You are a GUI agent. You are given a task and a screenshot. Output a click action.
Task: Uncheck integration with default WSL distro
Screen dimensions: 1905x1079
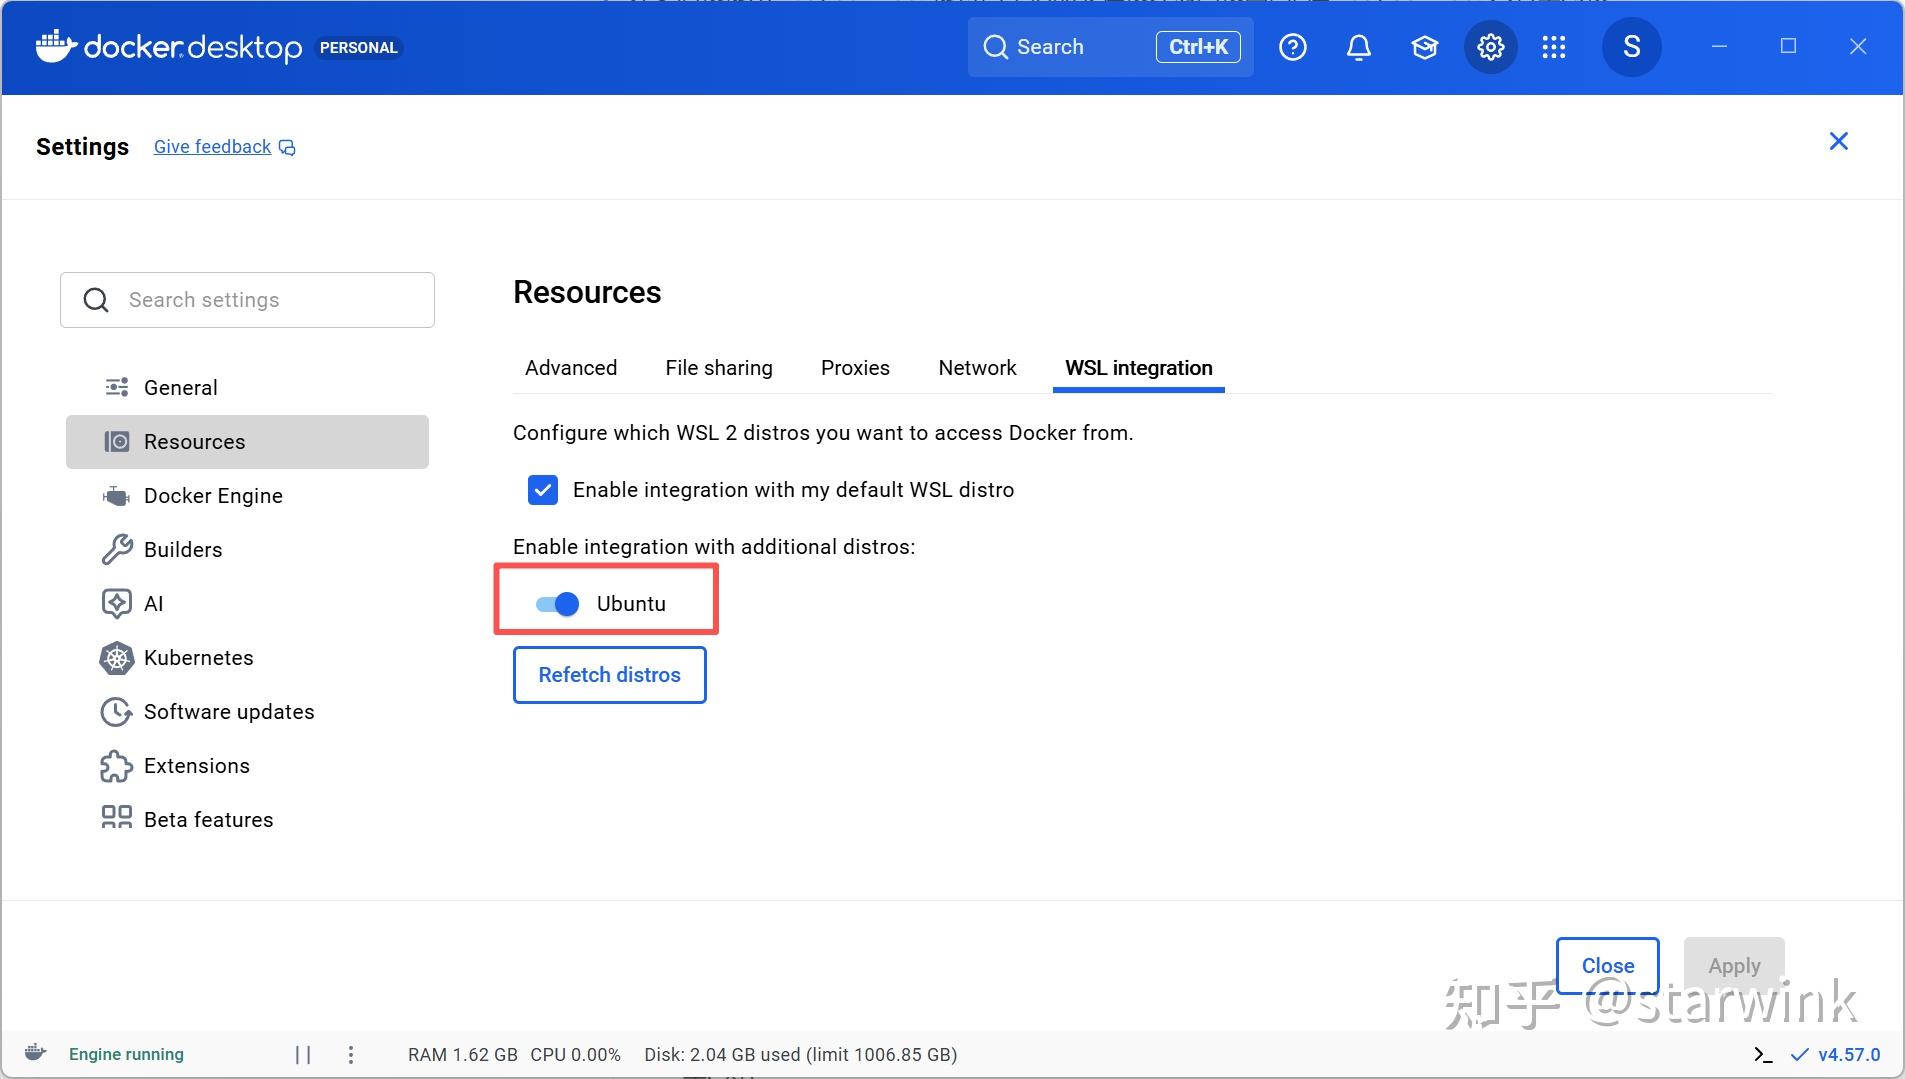click(x=543, y=490)
